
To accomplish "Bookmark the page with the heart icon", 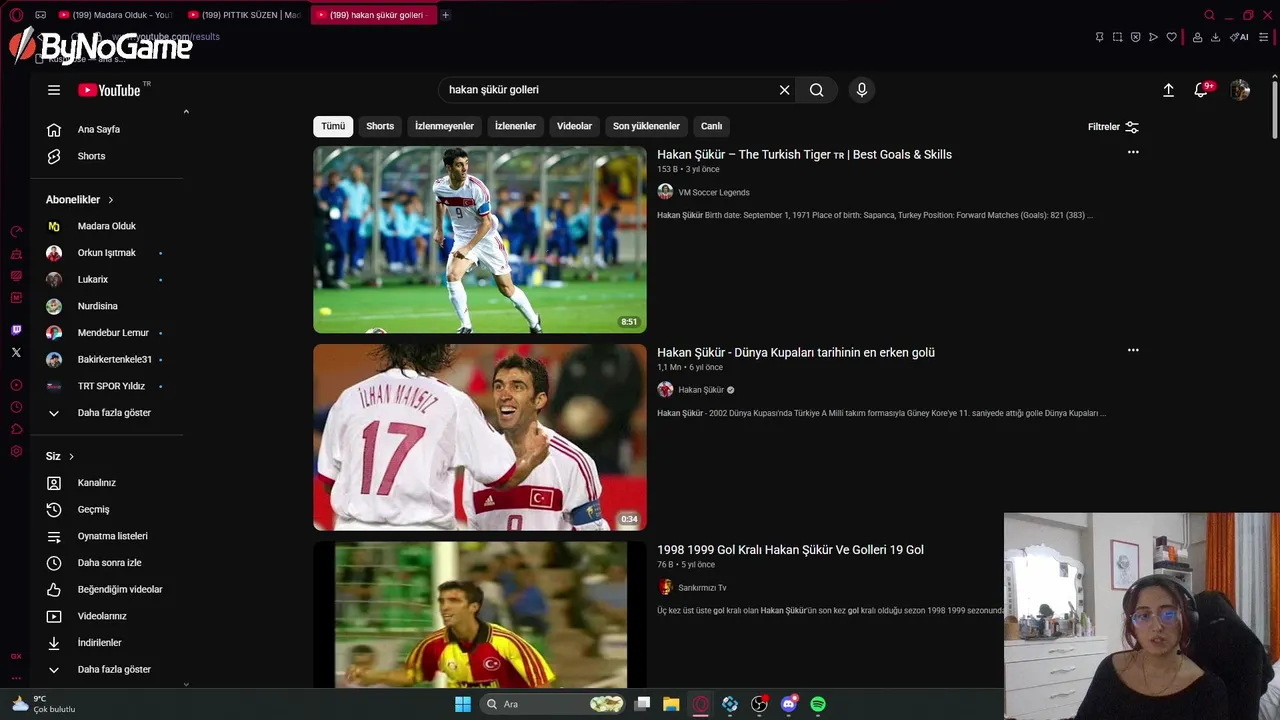I will click(x=1171, y=37).
